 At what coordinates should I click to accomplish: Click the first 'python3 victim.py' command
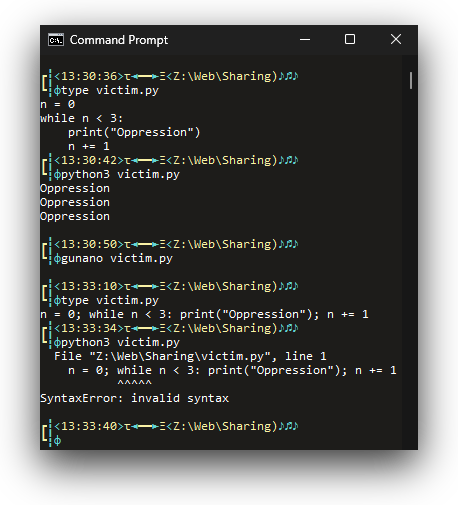tap(120, 174)
